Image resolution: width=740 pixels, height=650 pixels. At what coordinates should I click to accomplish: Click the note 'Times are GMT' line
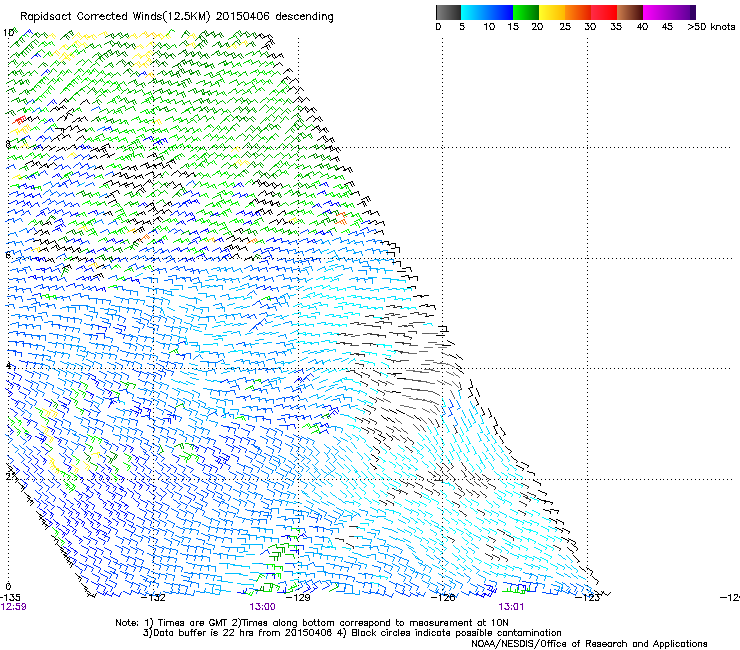click(x=311, y=623)
